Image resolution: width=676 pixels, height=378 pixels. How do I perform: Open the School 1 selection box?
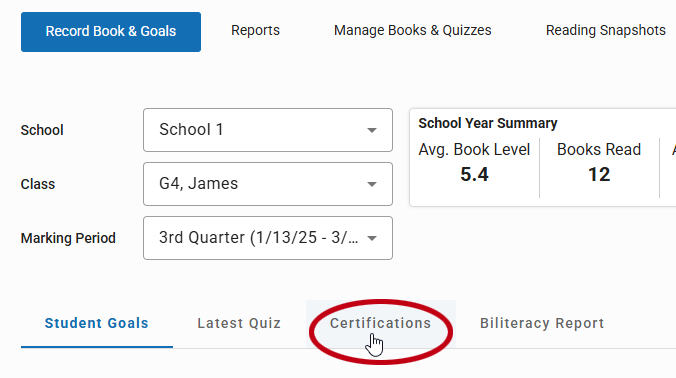[268, 130]
